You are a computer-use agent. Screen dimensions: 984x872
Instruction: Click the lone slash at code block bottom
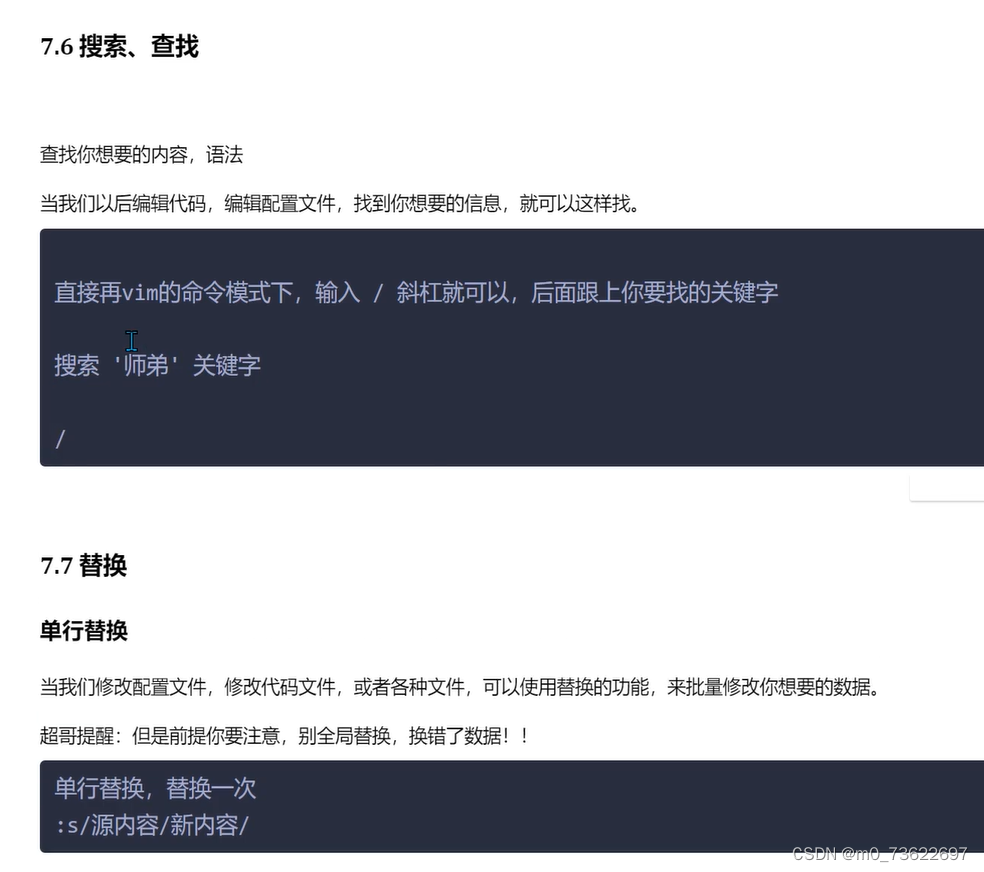[x=60, y=439]
